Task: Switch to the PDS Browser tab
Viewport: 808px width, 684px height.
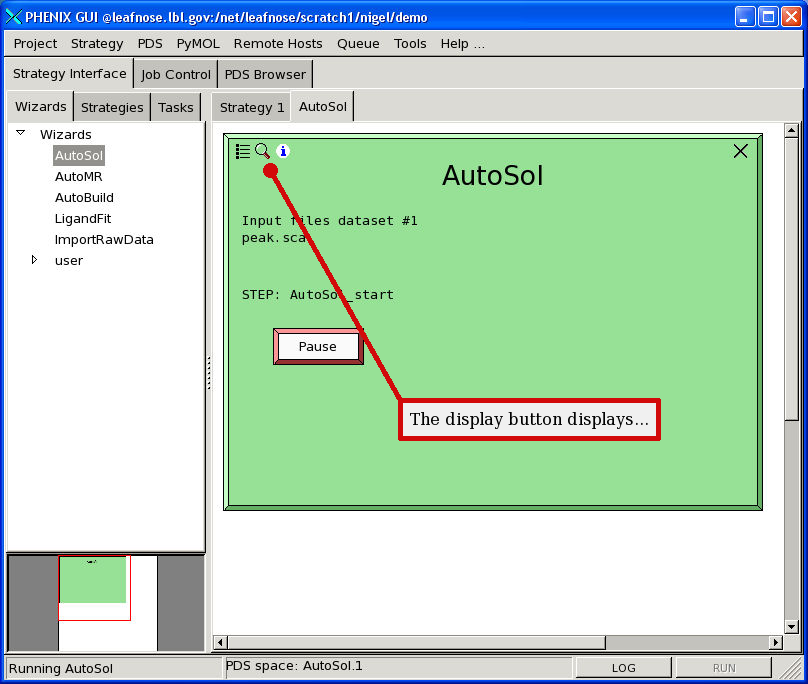Action: click(265, 74)
